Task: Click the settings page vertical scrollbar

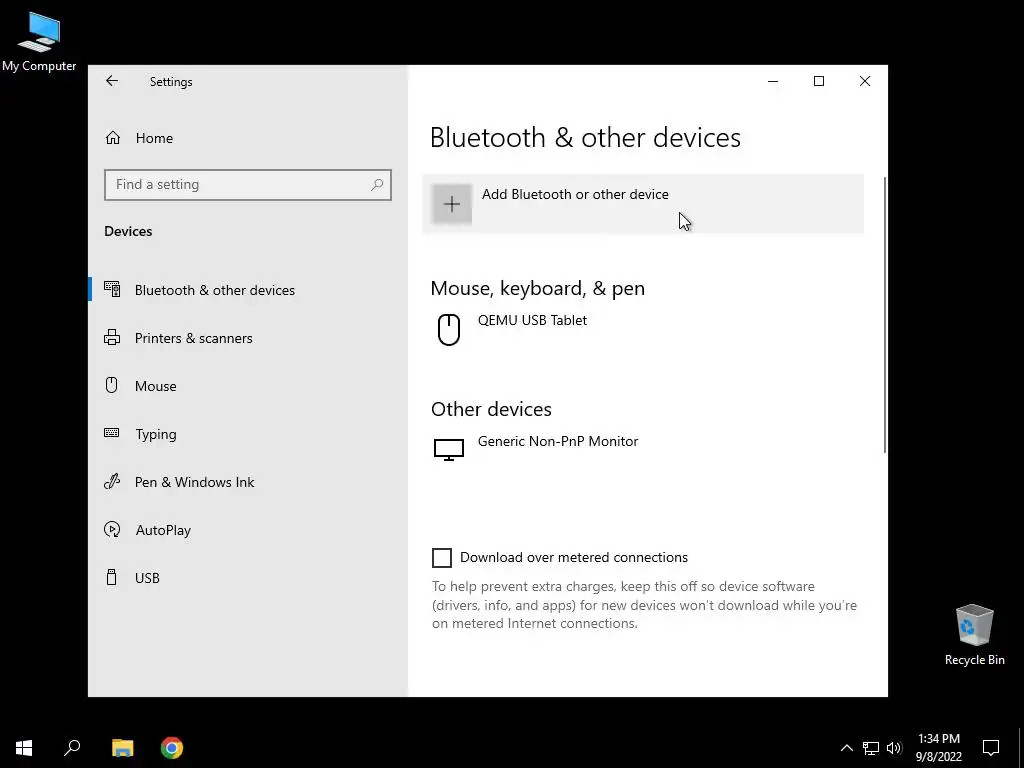Action: point(885,314)
